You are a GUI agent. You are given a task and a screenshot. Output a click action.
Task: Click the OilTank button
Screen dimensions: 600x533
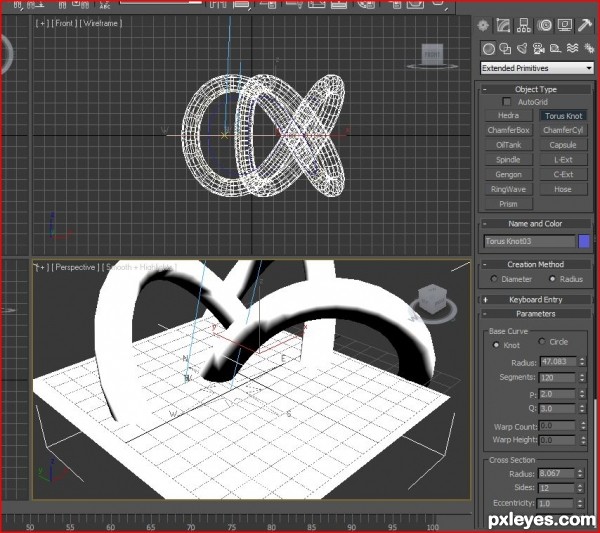[x=508, y=145]
